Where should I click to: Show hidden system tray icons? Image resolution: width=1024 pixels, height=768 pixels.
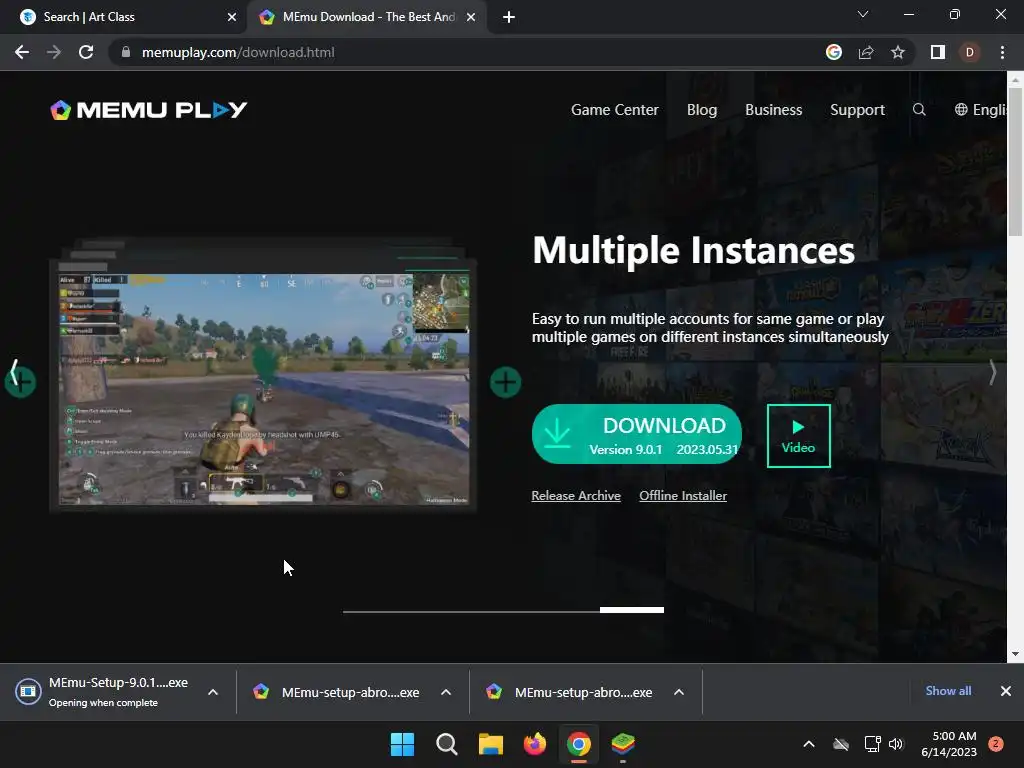[808, 744]
